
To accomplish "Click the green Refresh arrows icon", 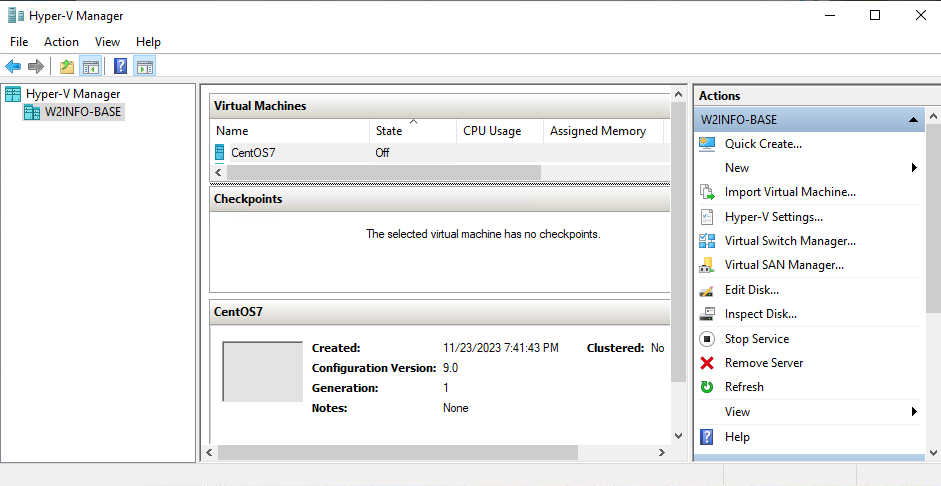I will (x=707, y=387).
